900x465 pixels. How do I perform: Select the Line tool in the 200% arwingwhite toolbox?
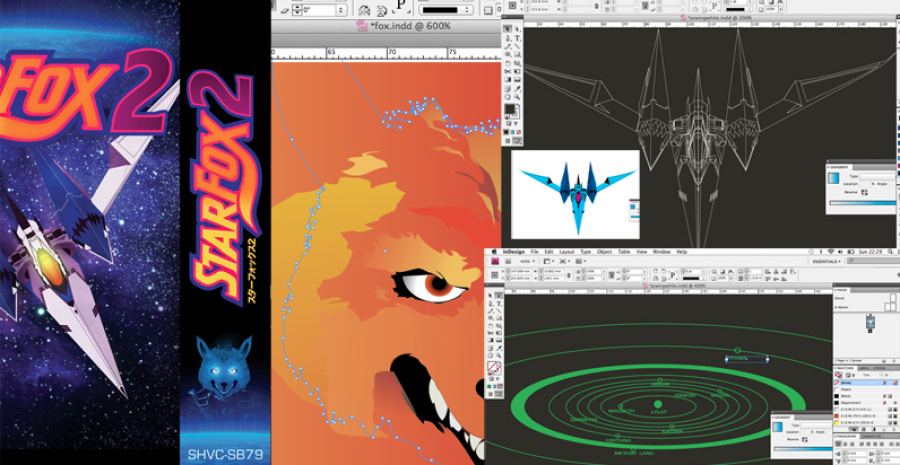tap(518, 46)
